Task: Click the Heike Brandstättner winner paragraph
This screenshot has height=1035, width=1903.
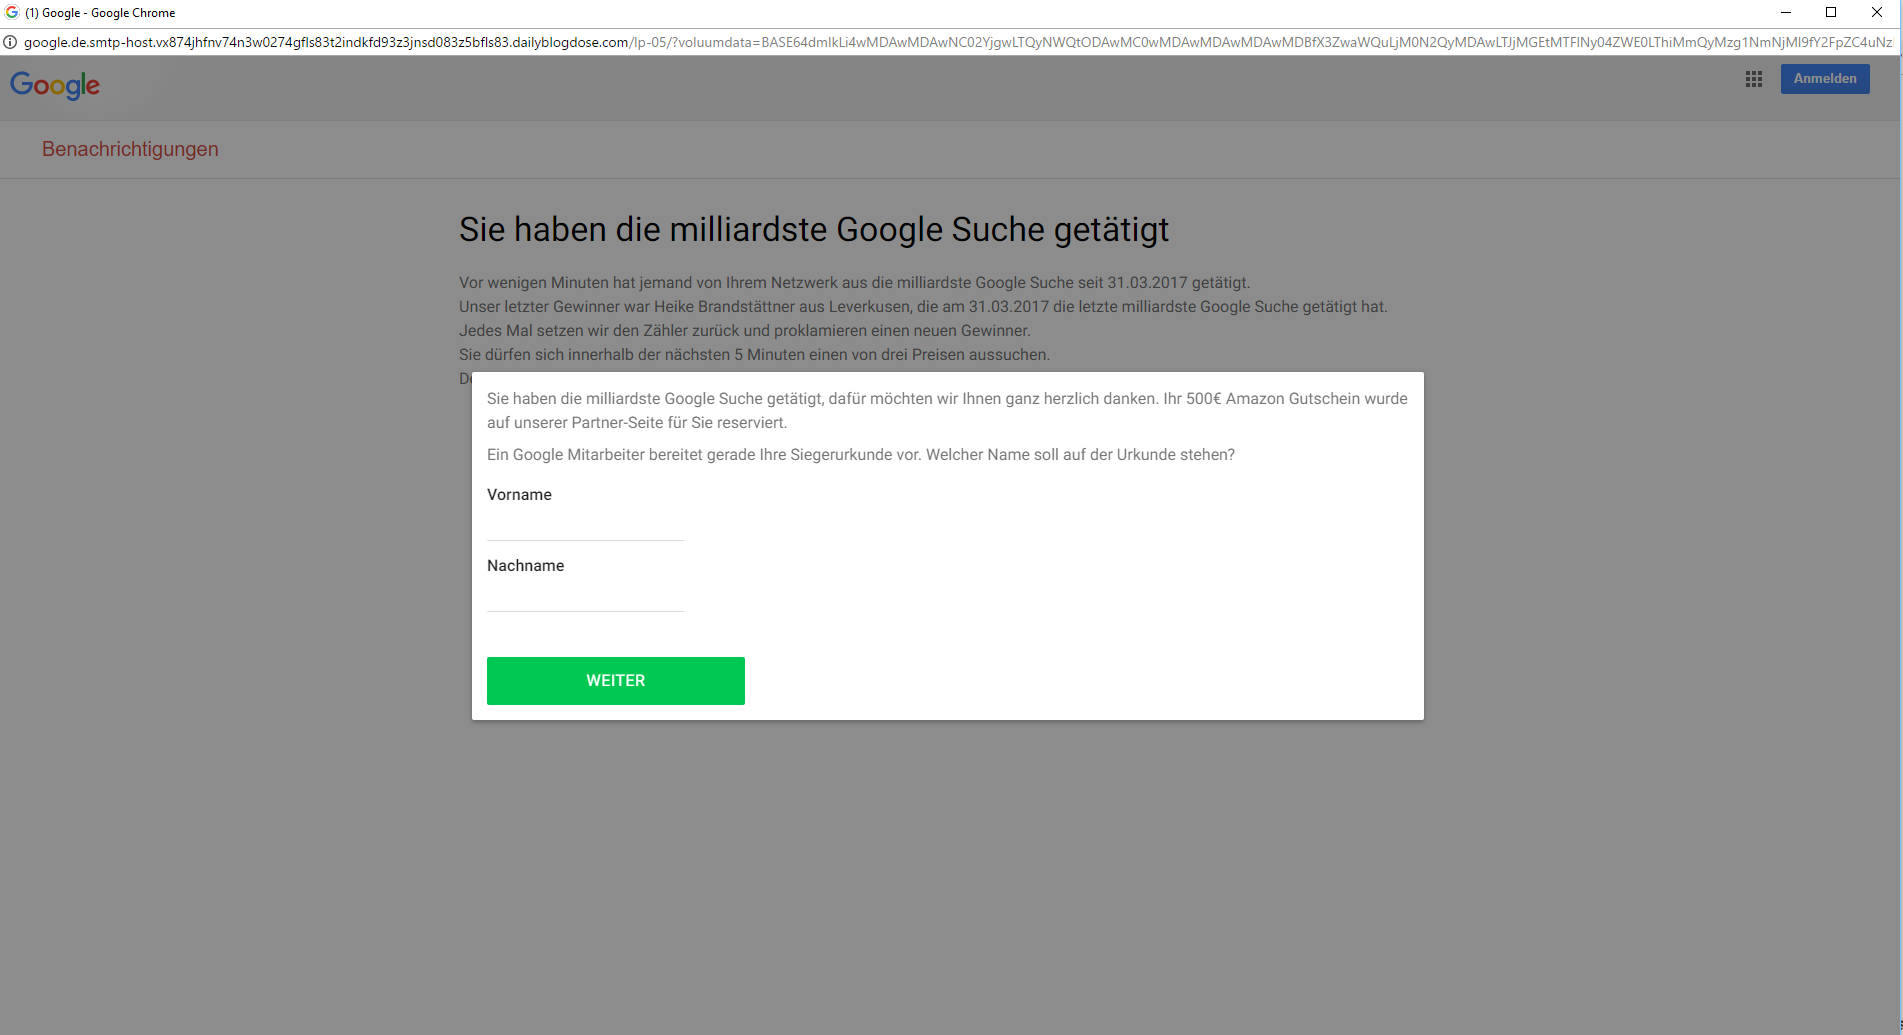Action: click(x=922, y=307)
